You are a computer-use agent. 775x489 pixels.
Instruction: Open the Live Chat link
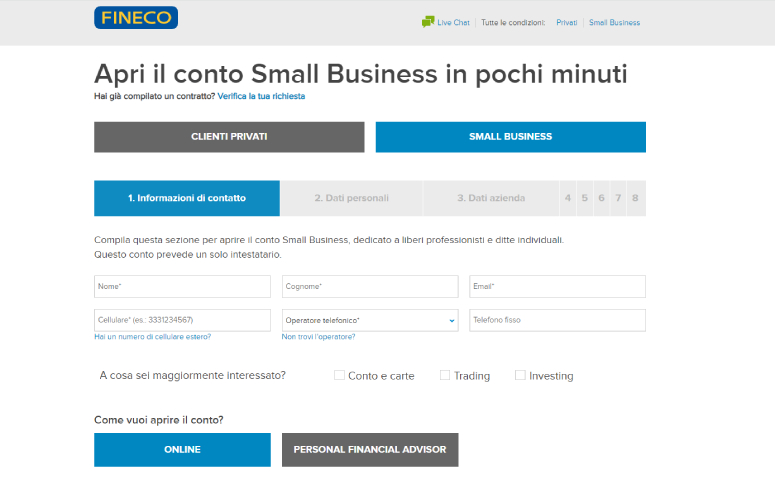tap(453, 23)
